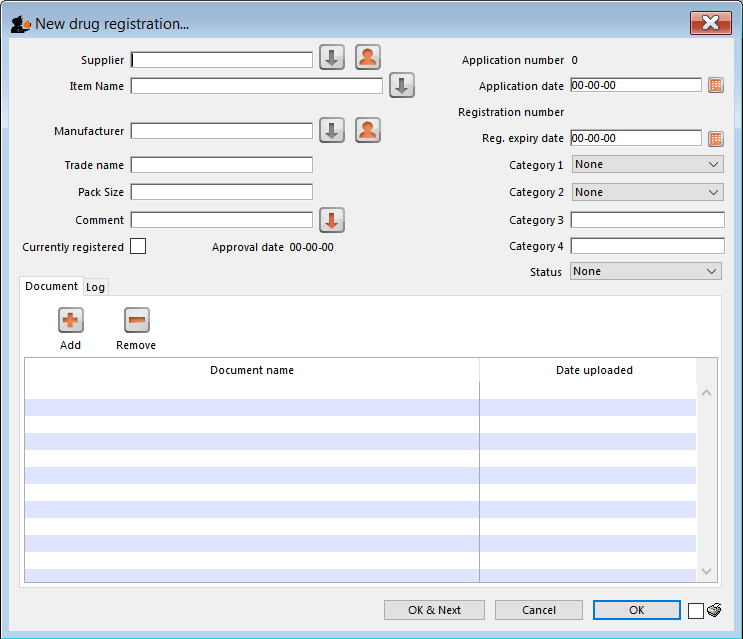Open the Reg. expiry date calendar picker
This screenshot has height=639, width=743.
click(715, 139)
